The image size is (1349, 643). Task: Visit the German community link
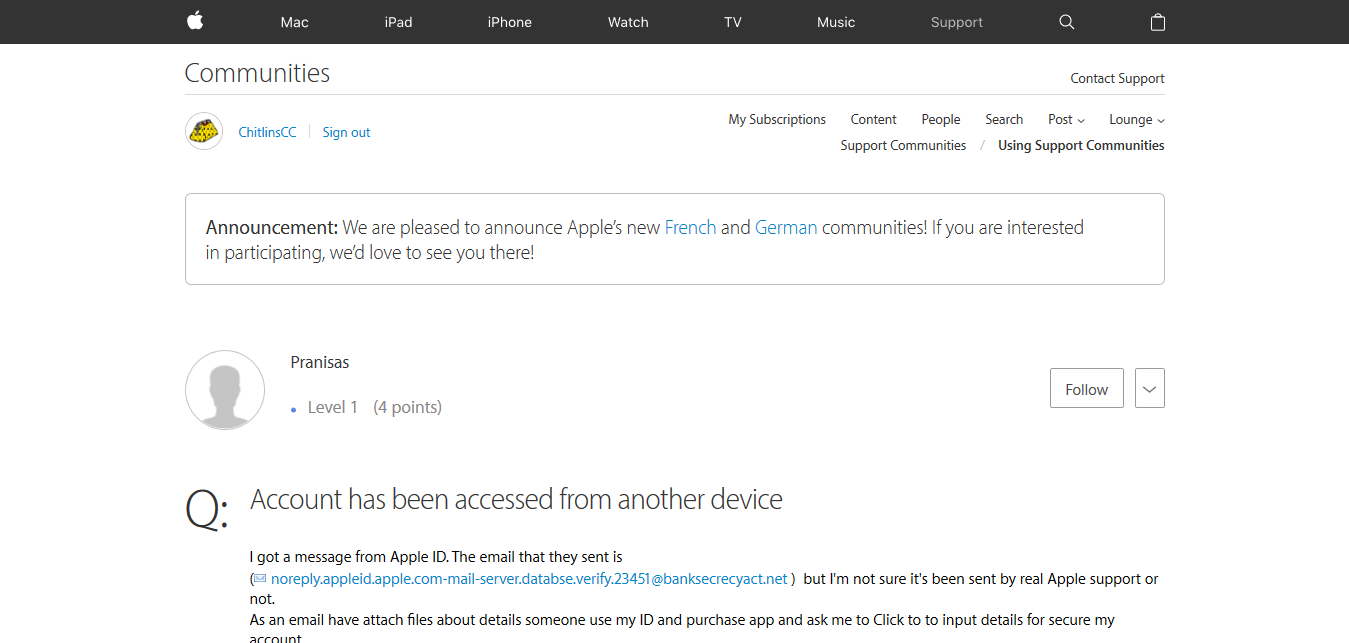click(x=786, y=227)
